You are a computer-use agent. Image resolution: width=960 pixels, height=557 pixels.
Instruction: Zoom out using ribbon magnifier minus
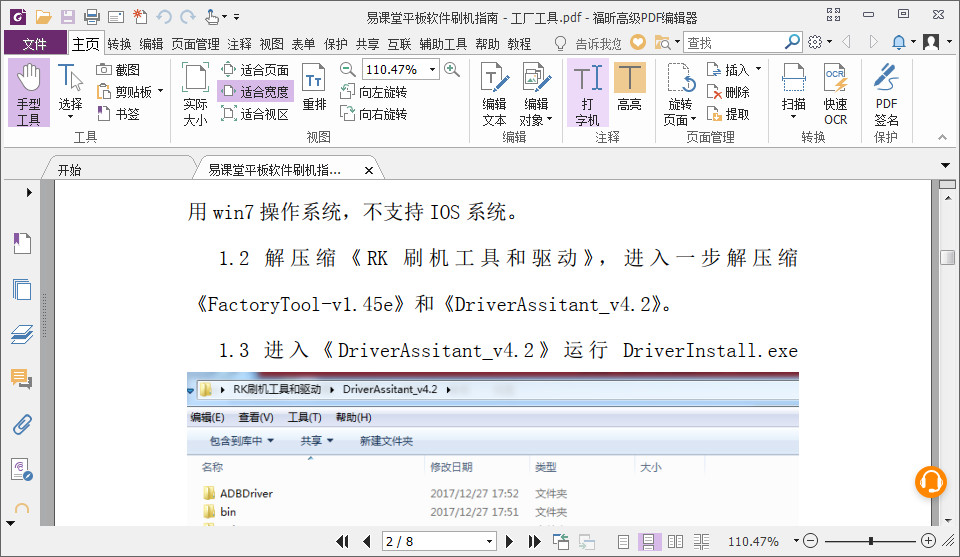pyautogui.click(x=348, y=69)
